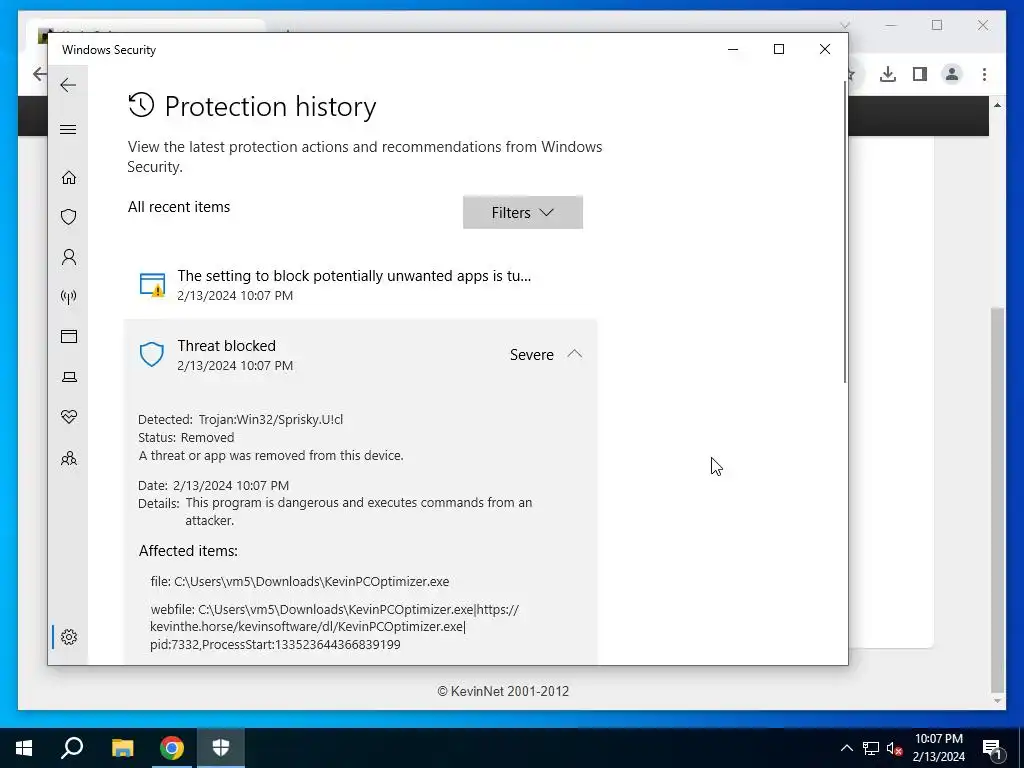
Task: Collapse the Threat blocked item chevron
Action: 574,354
